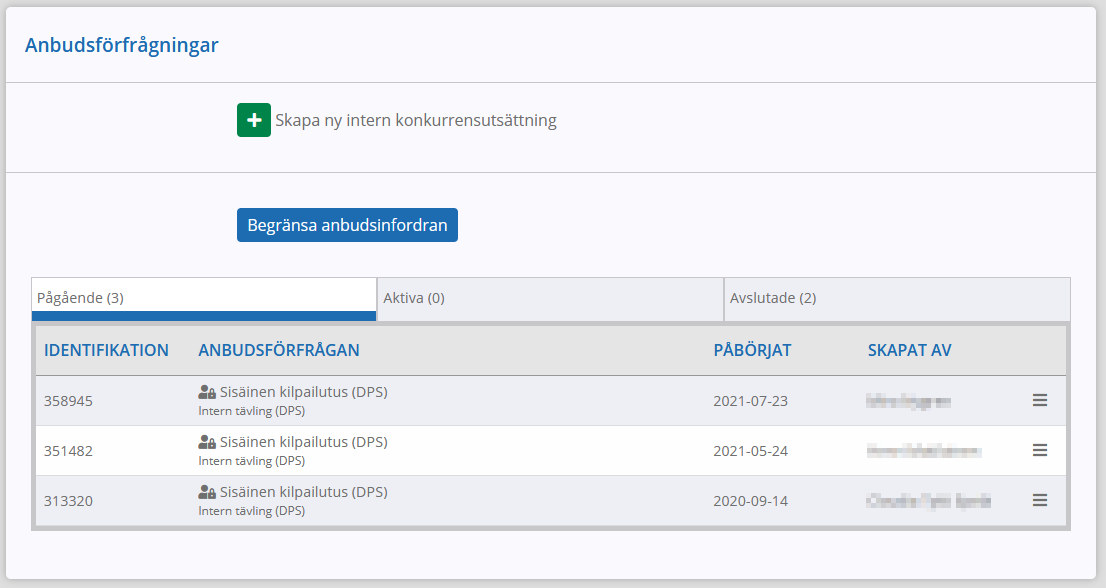Sort by the ANBUDSFÖRFRÅGAN column header
This screenshot has width=1106, height=588.
point(279,350)
